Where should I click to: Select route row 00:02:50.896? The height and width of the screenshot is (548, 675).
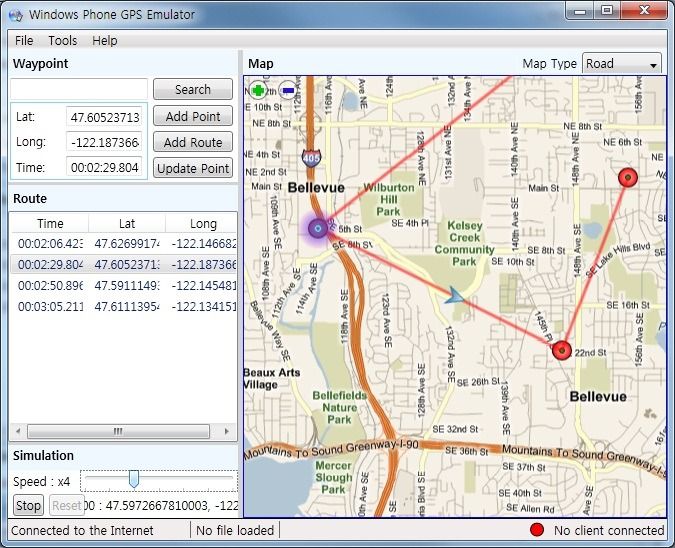124,285
